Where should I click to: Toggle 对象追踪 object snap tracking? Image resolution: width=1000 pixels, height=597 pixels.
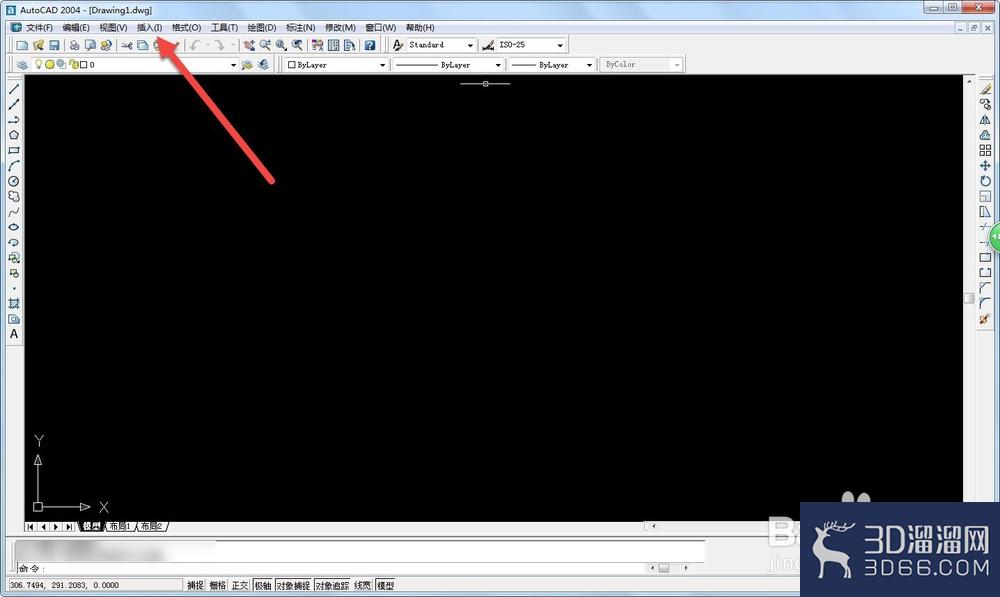(332, 585)
